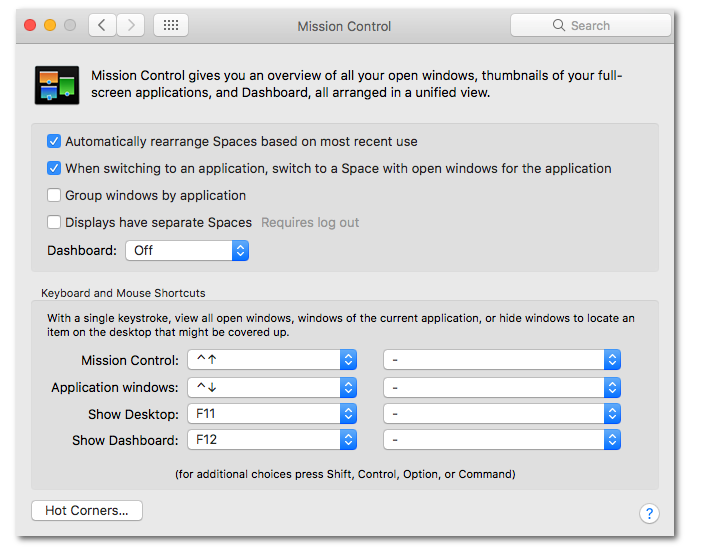Open the Dashboard dropdown set to Off

click(x=186, y=250)
